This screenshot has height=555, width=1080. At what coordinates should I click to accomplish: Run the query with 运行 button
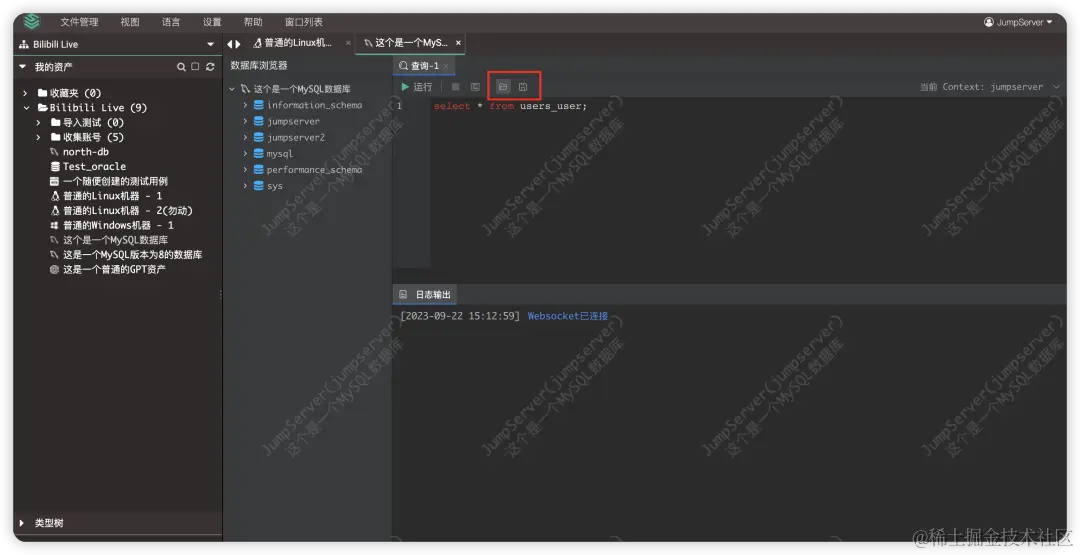pyautogui.click(x=417, y=87)
